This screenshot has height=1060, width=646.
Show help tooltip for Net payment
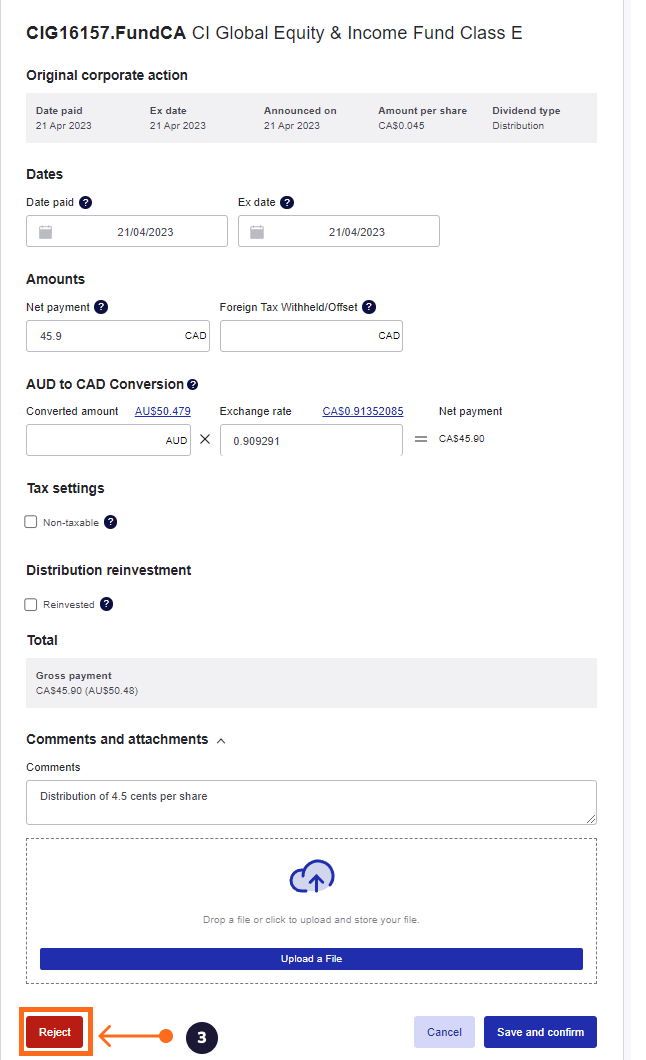point(101,307)
